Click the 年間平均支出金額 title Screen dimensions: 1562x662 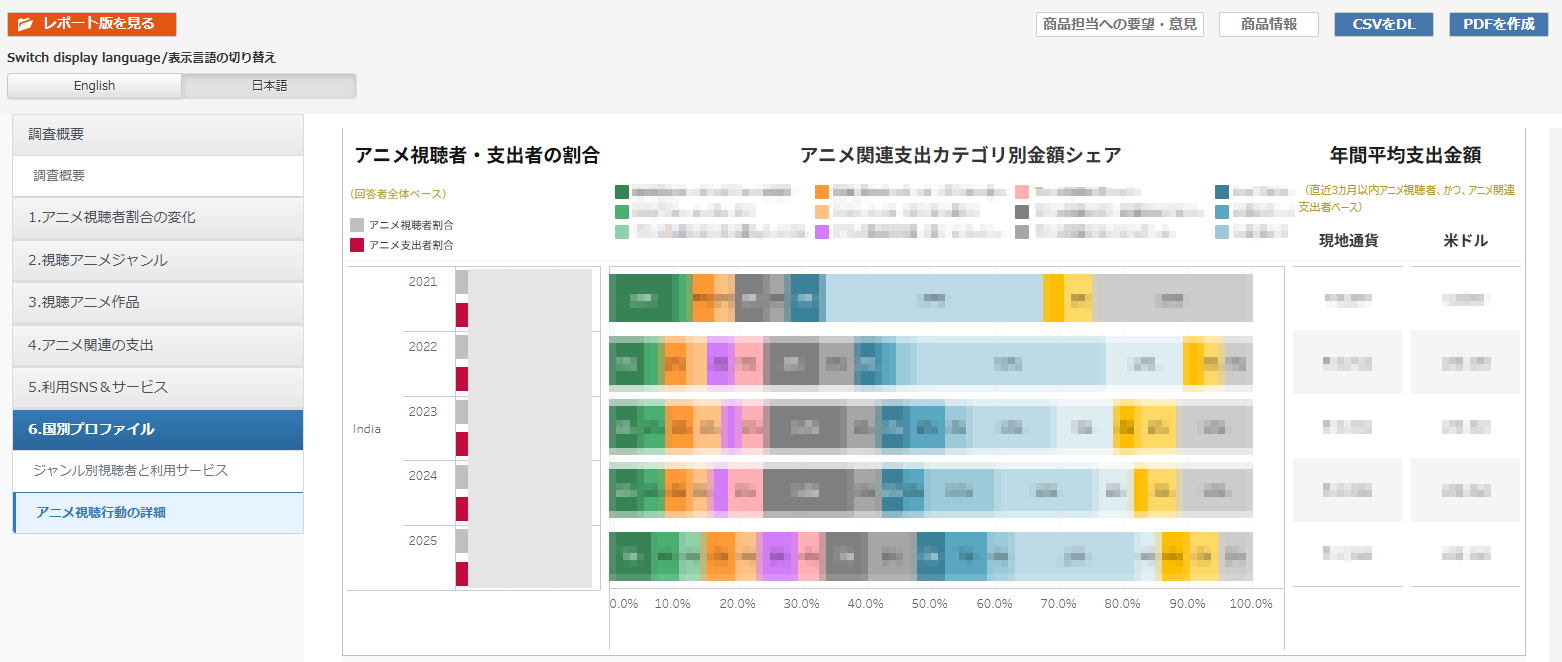point(1405,155)
